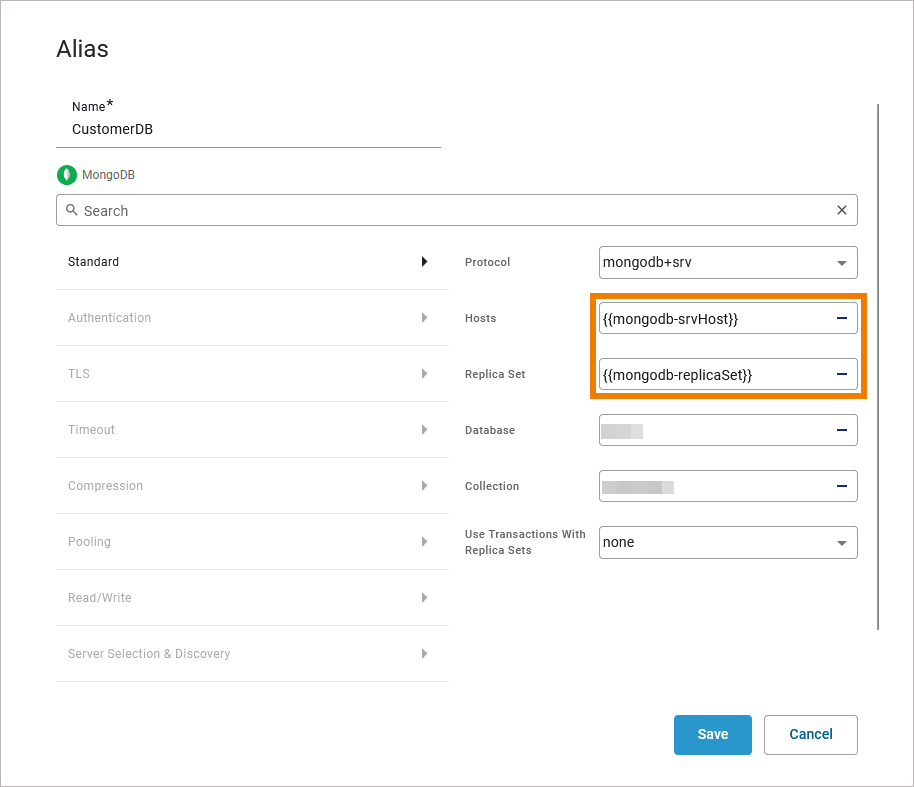The image size is (914, 787).
Task: Click the magnifier icon in search box
Action: [72, 210]
